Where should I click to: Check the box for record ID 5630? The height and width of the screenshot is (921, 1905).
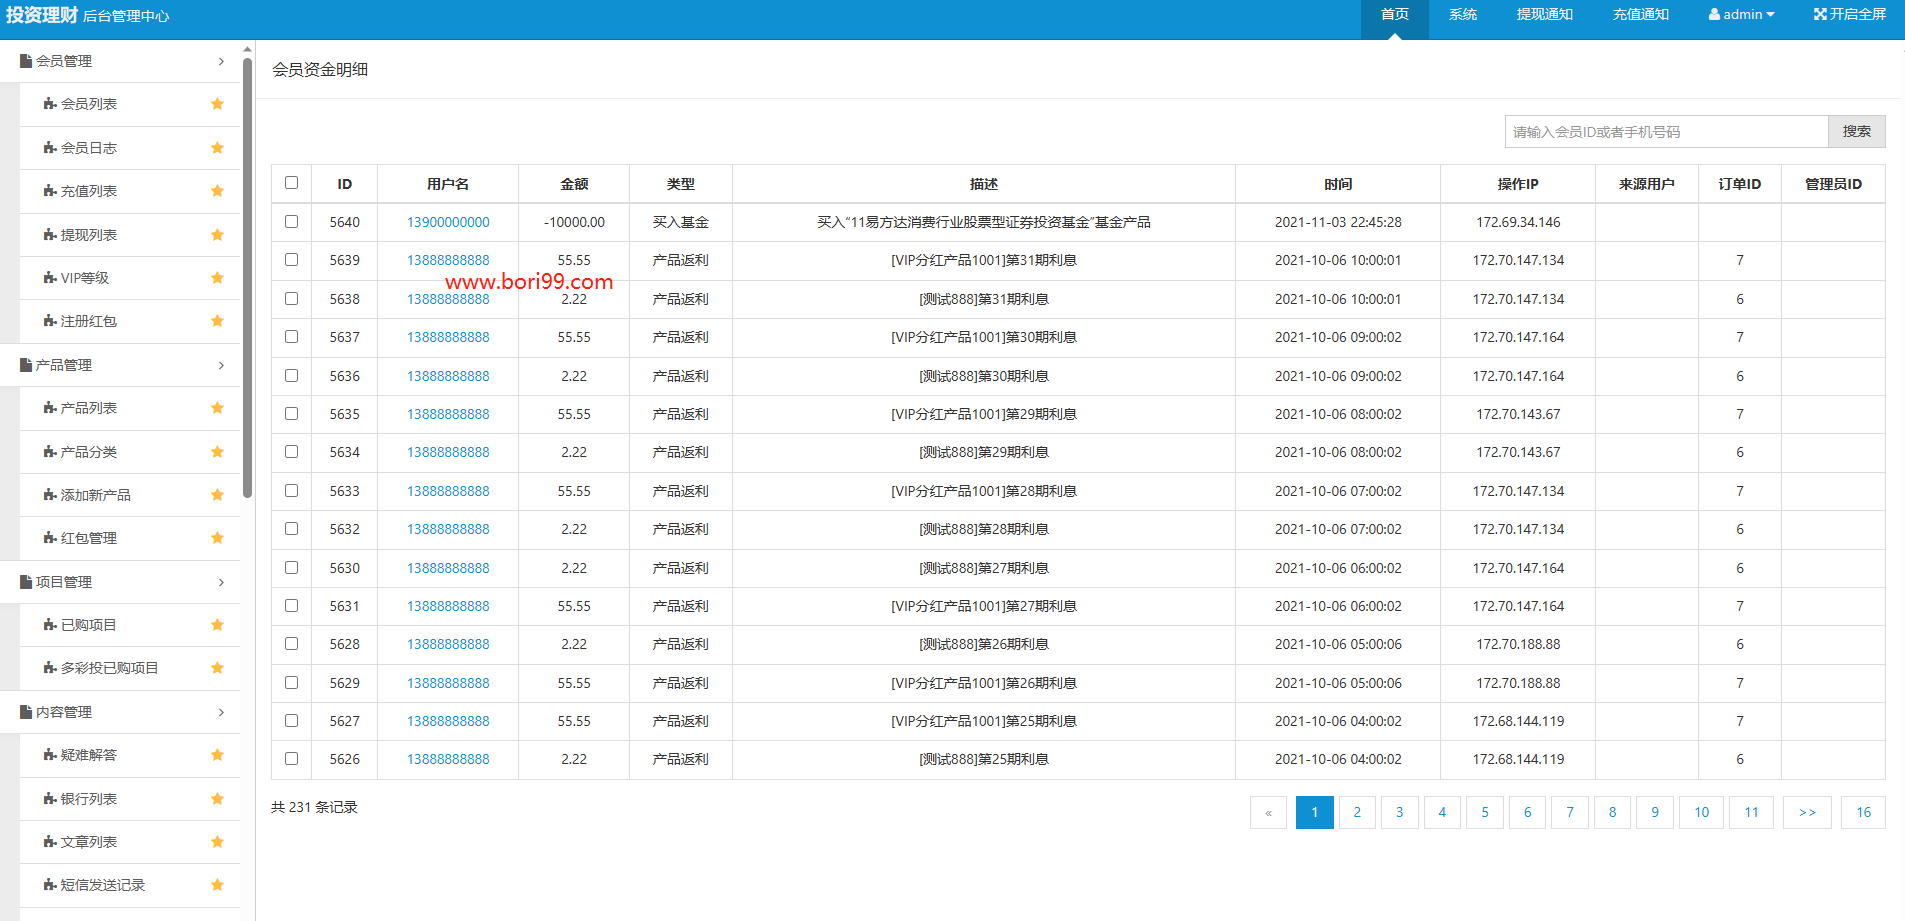tap(291, 568)
